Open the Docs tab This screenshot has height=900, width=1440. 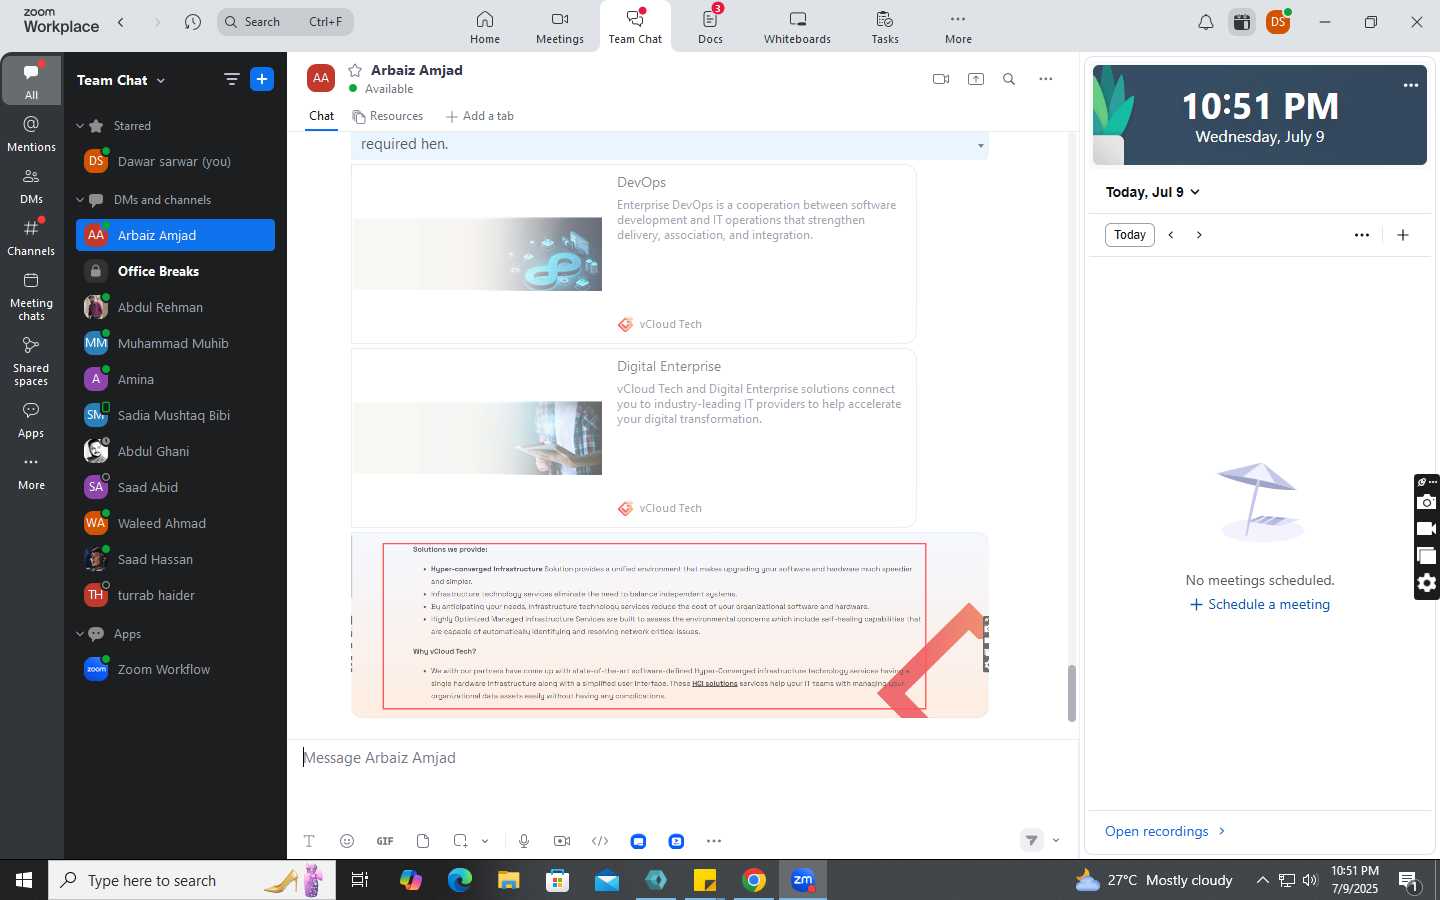(710, 27)
